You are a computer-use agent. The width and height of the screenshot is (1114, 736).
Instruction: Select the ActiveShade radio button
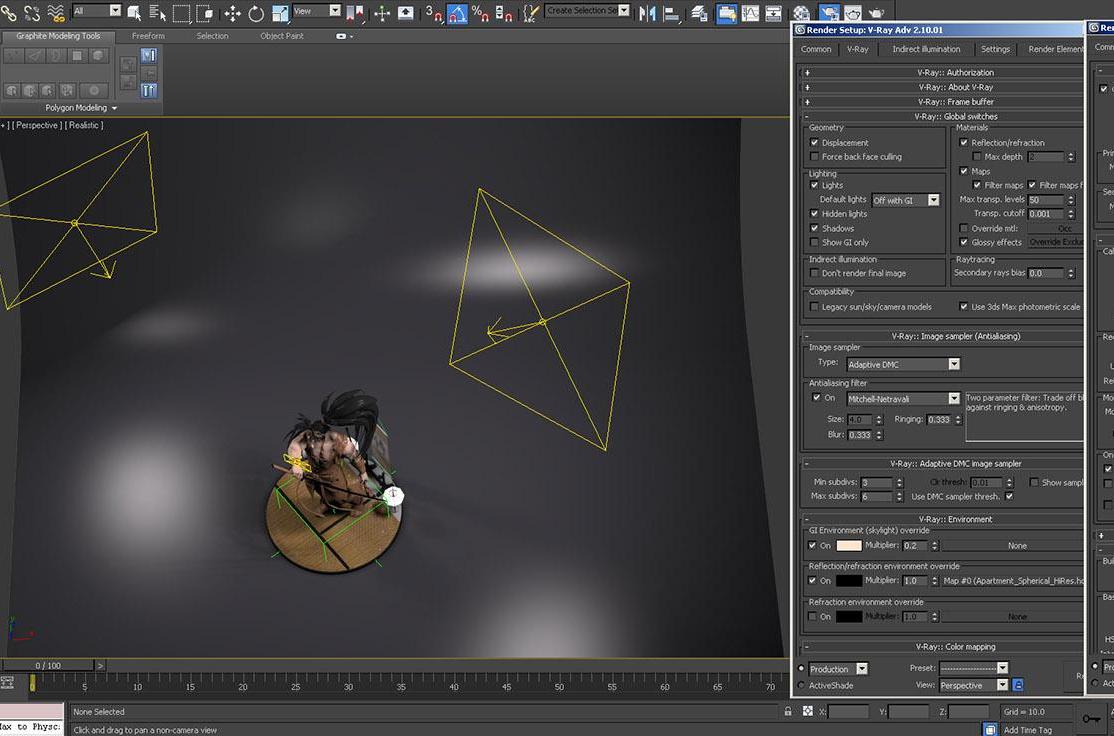pos(802,685)
